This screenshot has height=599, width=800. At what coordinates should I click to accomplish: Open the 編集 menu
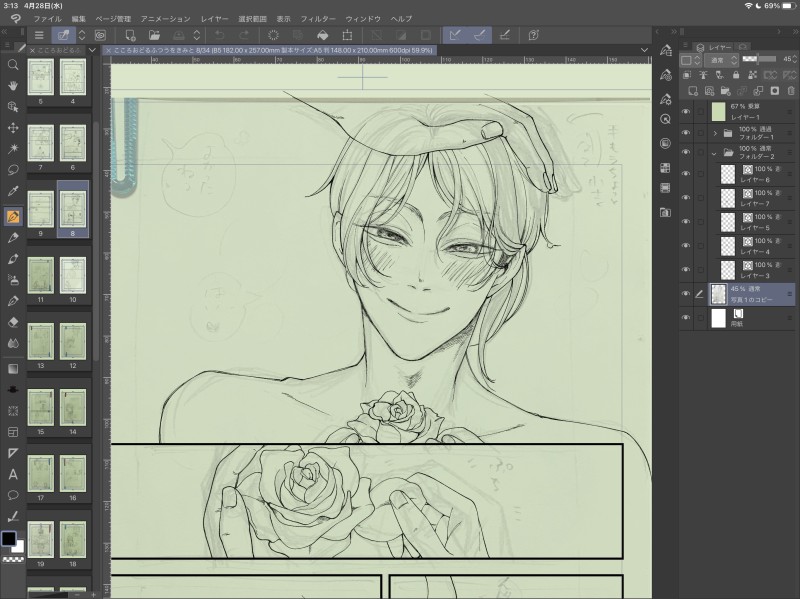coord(79,19)
